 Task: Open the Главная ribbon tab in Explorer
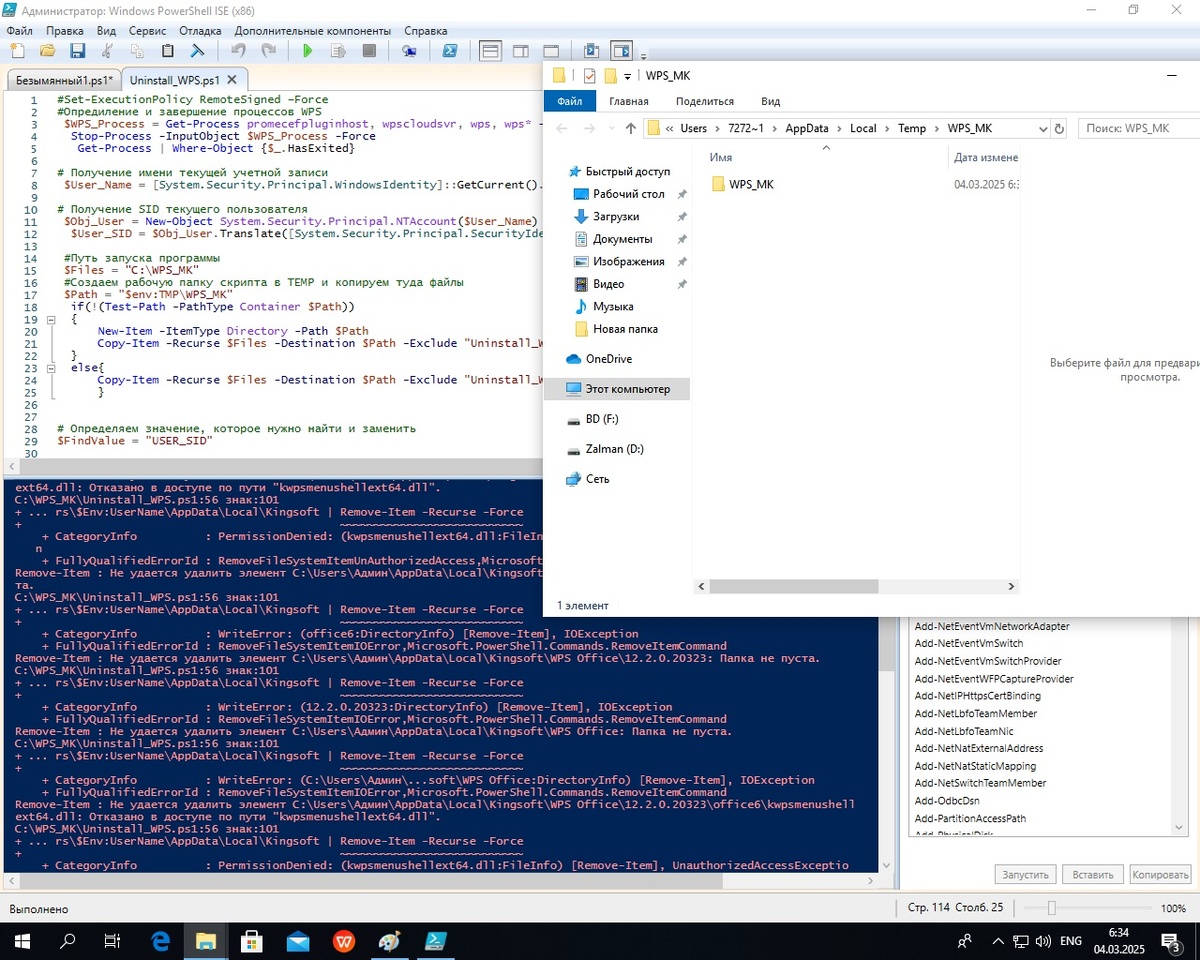coord(629,101)
